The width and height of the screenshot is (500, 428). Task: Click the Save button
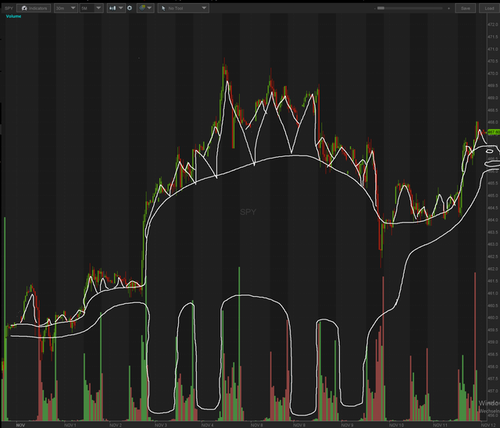(x=465, y=8)
